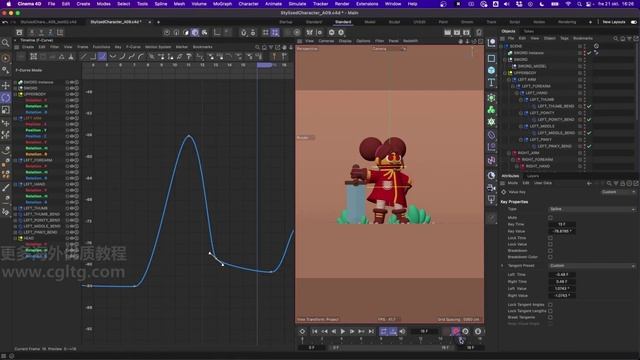Screen dimensions: 640x360
Task: Switch to the Takes tab
Action: (x=529, y=31)
